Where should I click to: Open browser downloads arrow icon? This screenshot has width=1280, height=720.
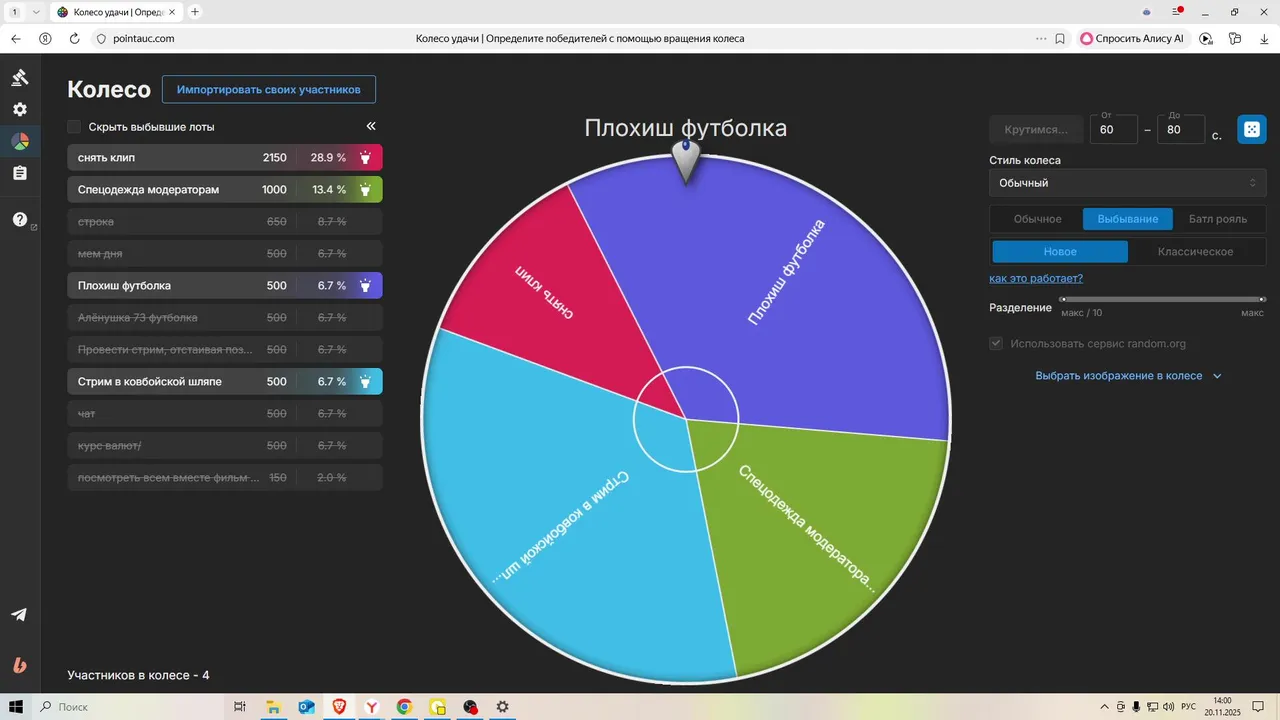[1264, 38]
